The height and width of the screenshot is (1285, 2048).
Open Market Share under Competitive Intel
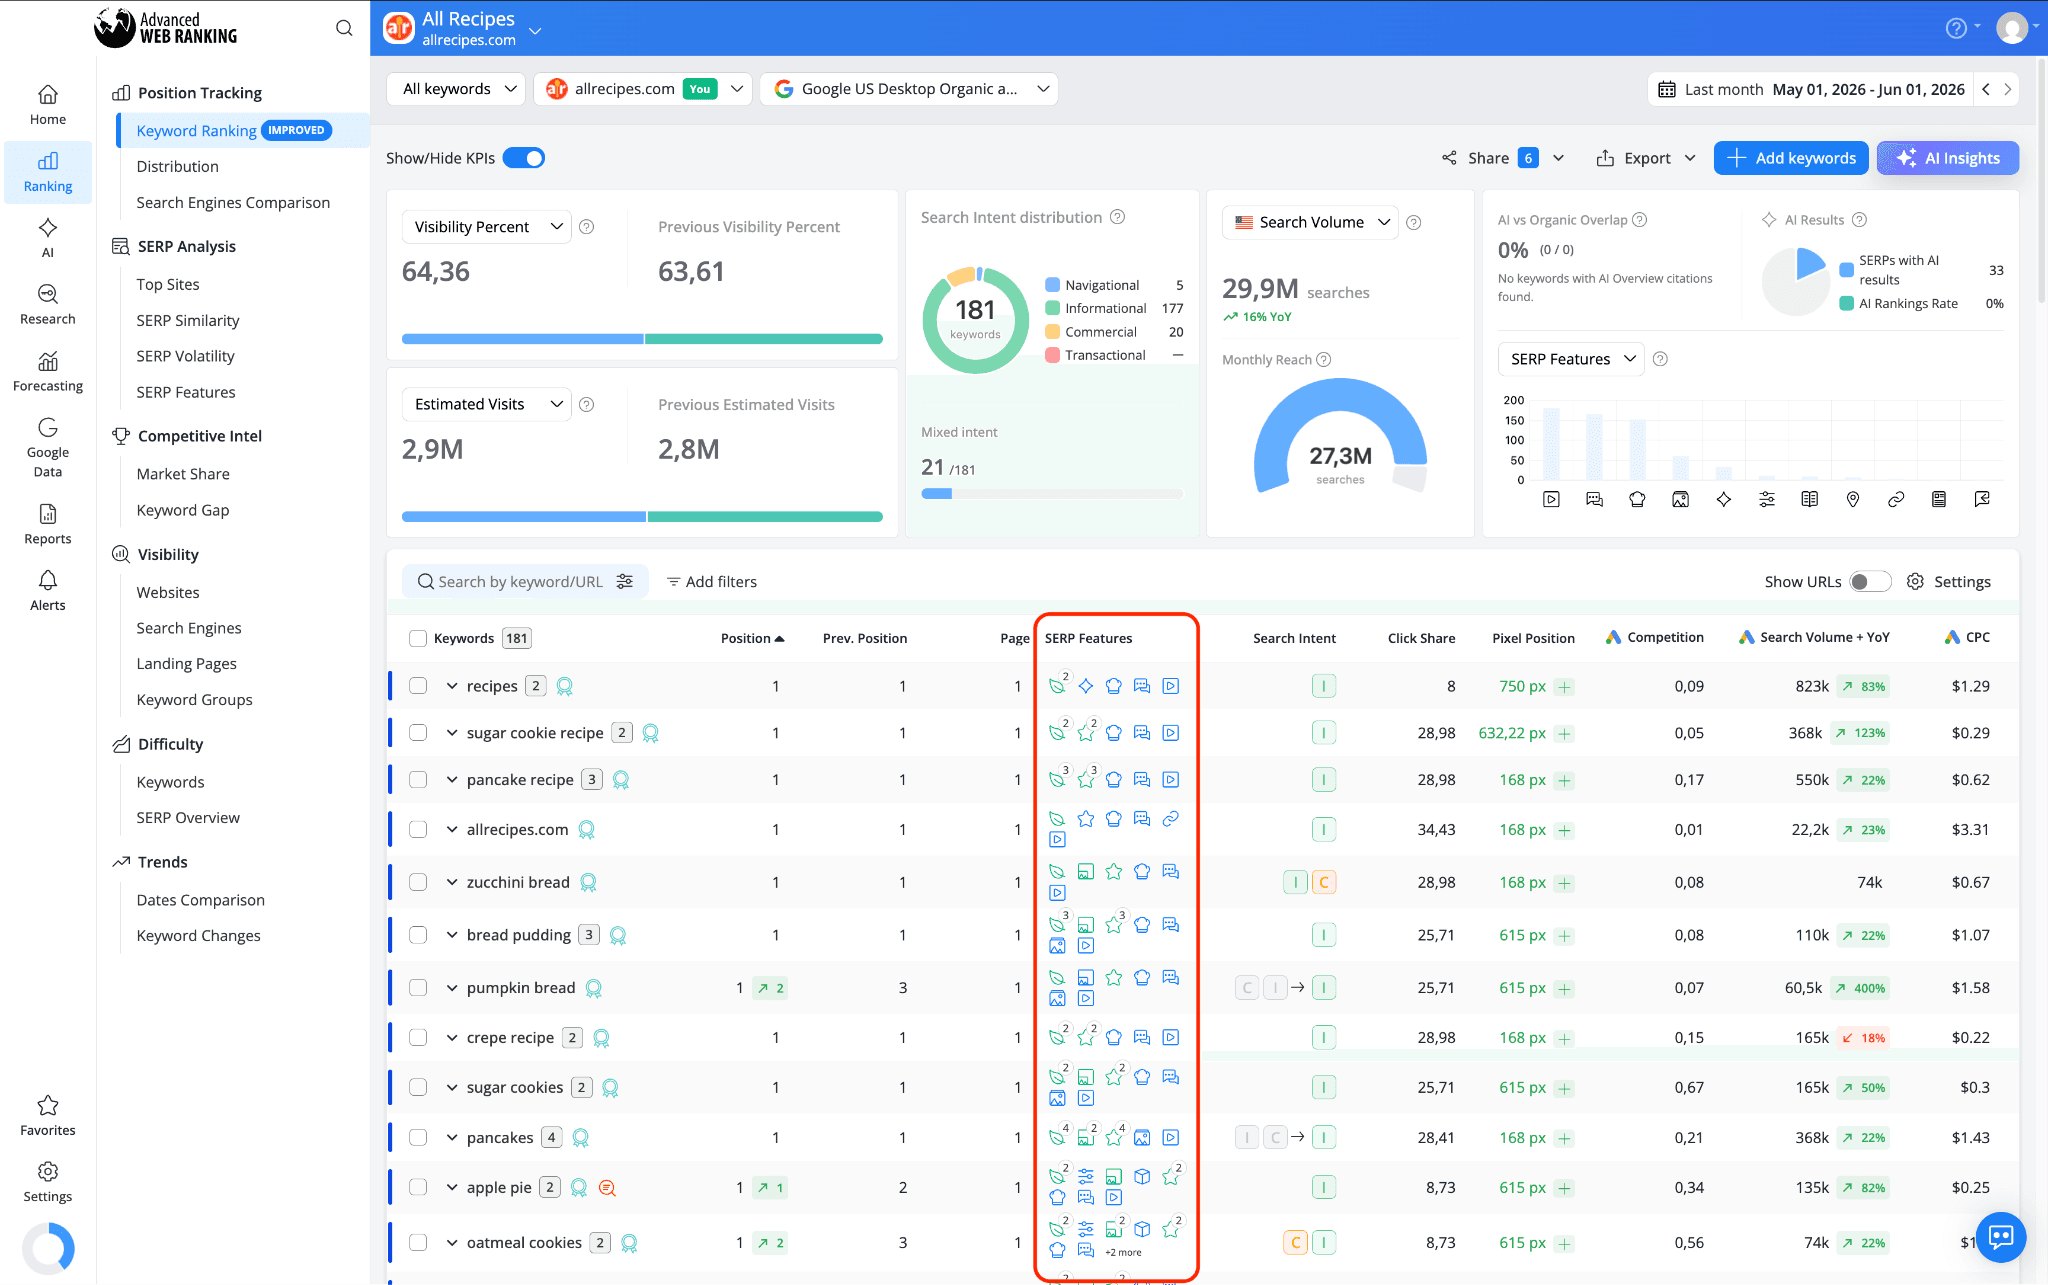pyautogui.click(x=183, y=474)
